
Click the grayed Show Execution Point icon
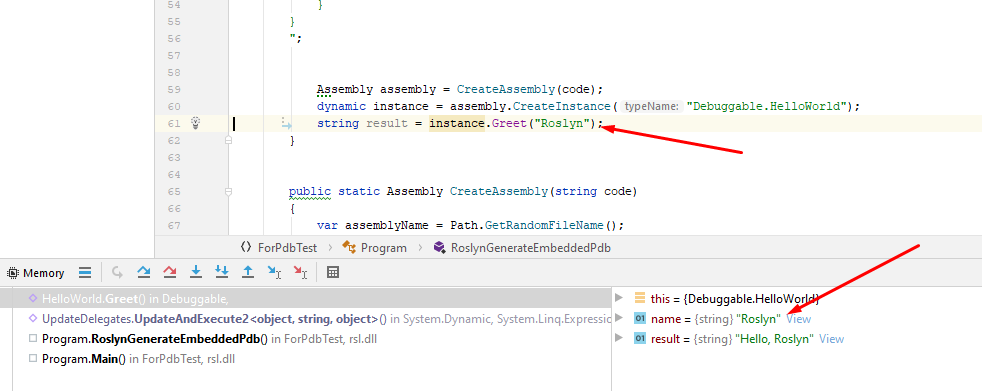point(116,272)
